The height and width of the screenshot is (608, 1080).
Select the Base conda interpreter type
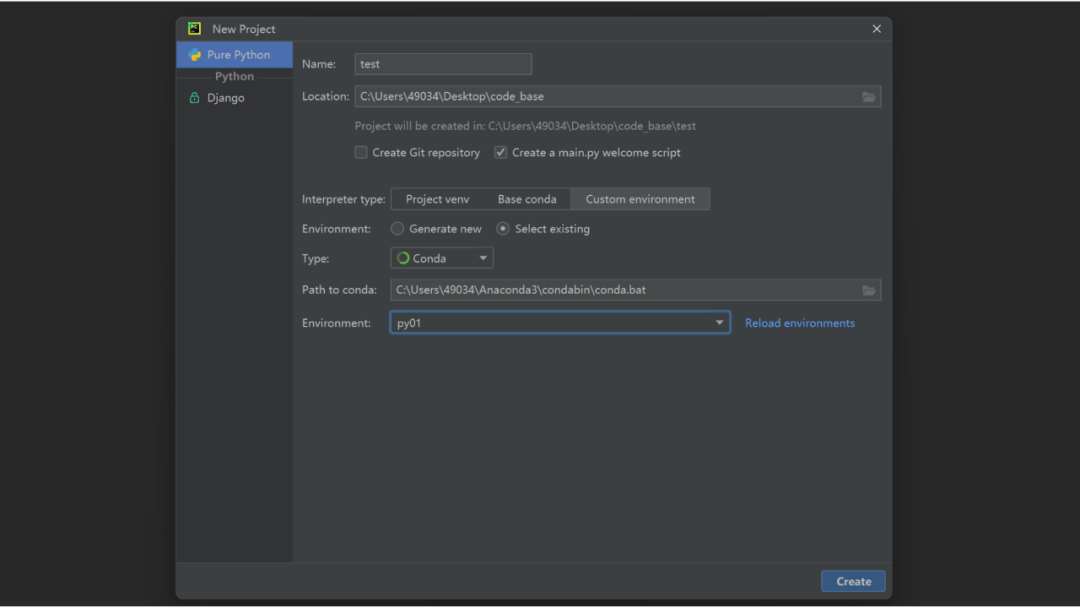point(528,199)
